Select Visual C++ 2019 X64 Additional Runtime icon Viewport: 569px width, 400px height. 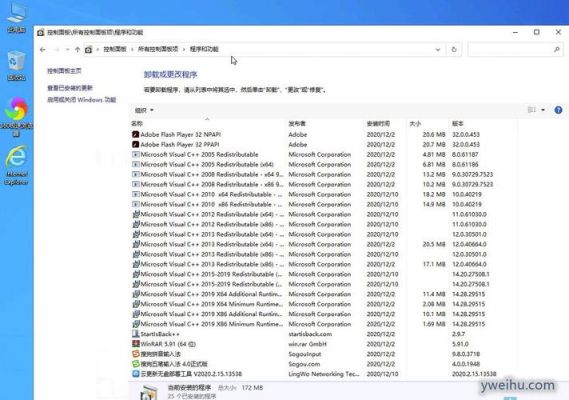click(x=136, y=294)
